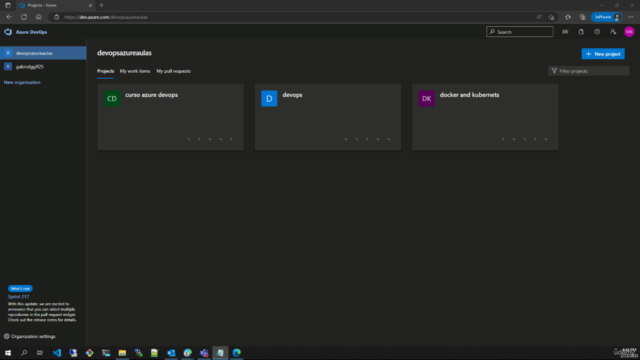This screenshot has width=640, height=360.
Task: Open the tab actions menu icon
Action: point(8,5)
